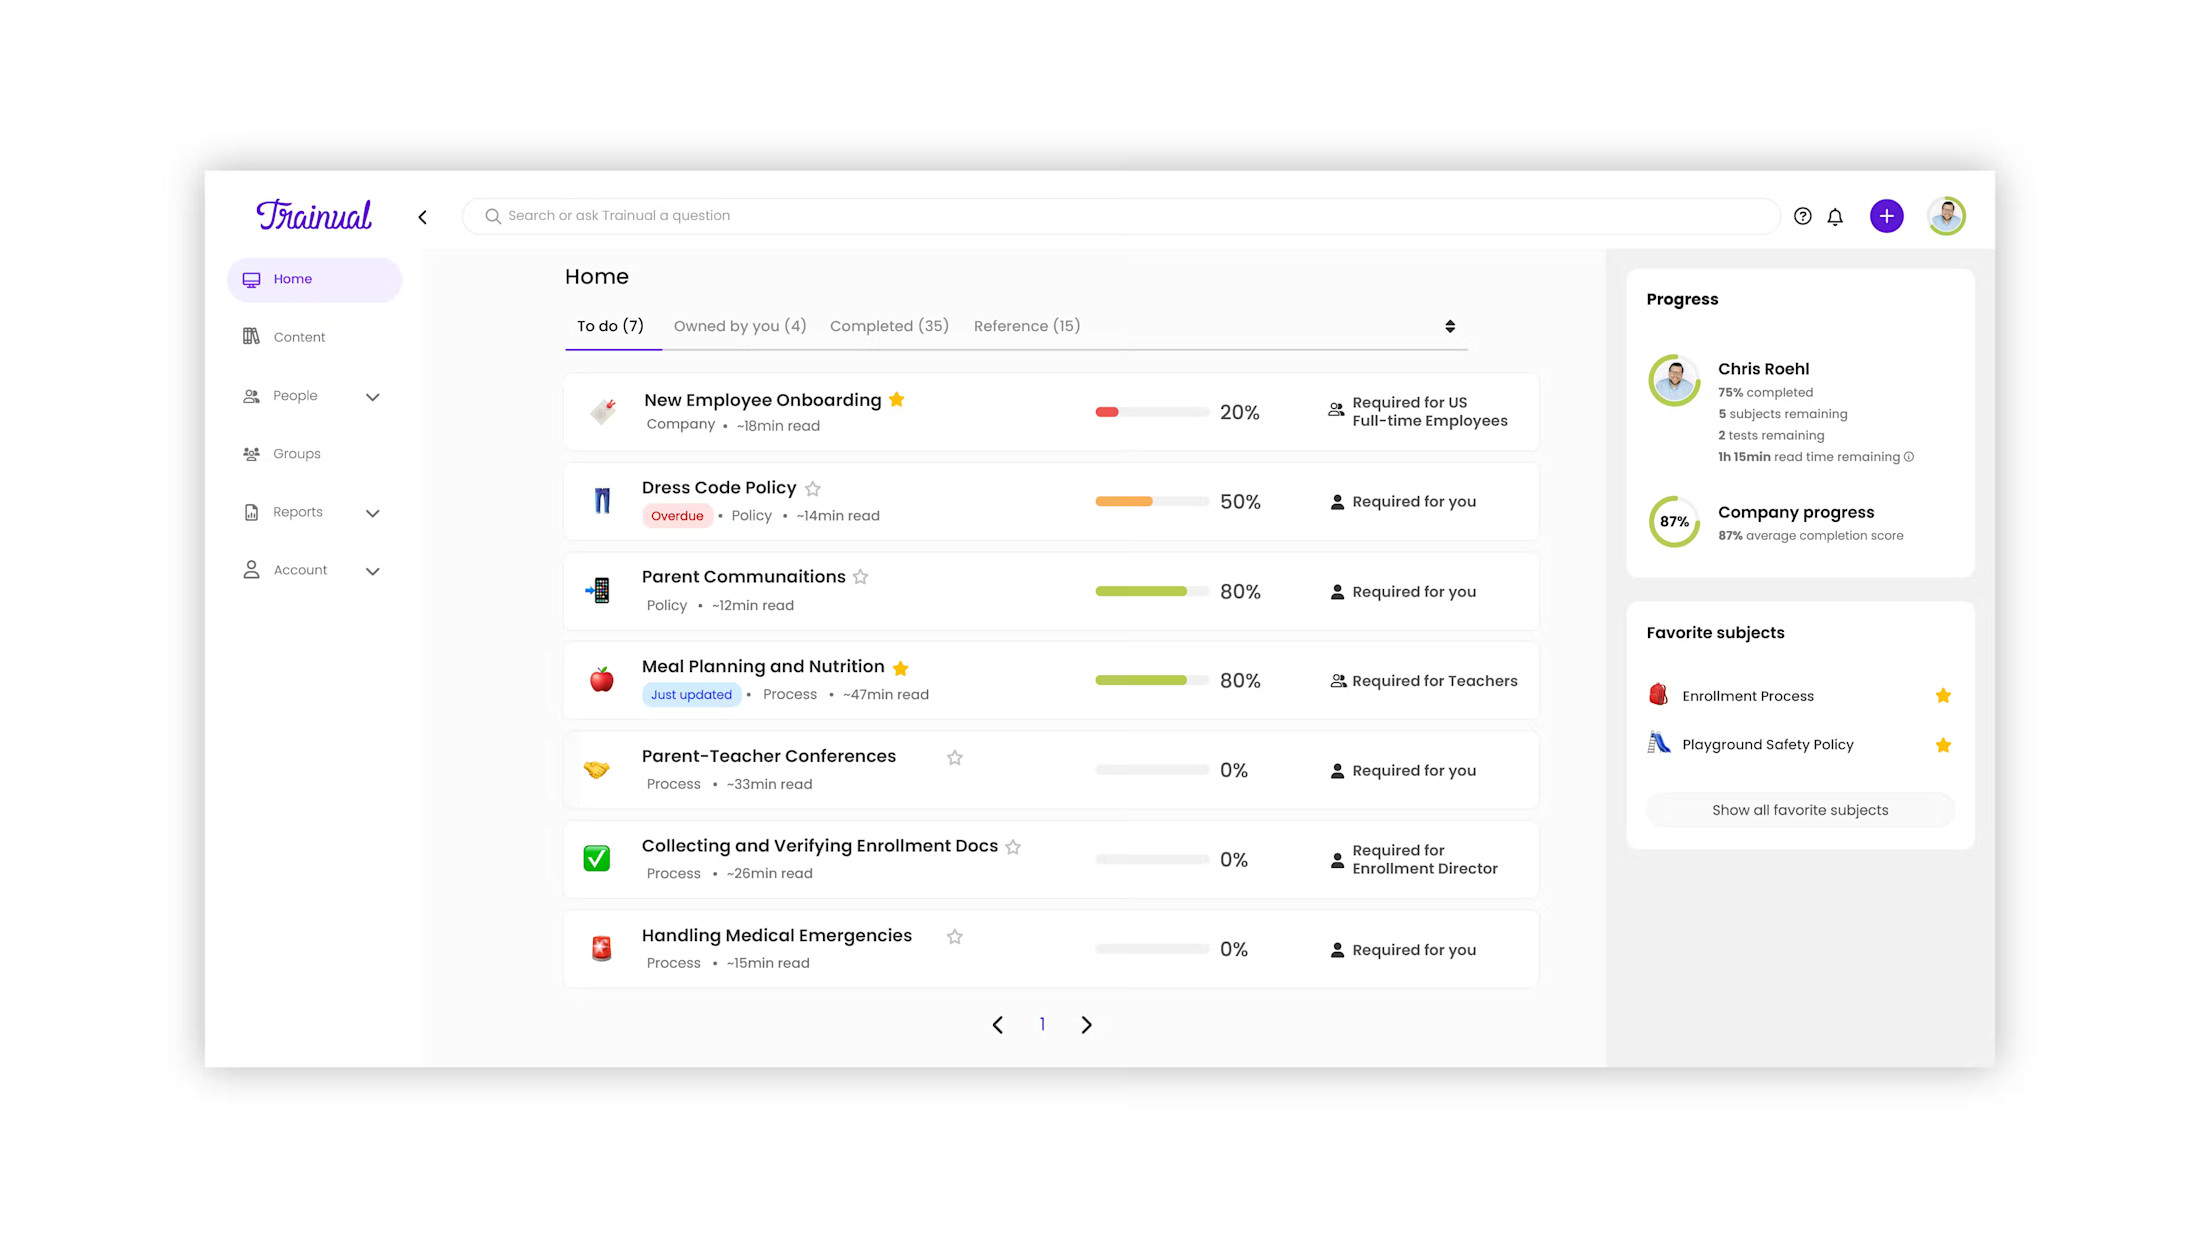This screenshot has height=1238, width=2200.
Task: Collapse the sidebar with the back chevron
Action: (x=422, y=216)
